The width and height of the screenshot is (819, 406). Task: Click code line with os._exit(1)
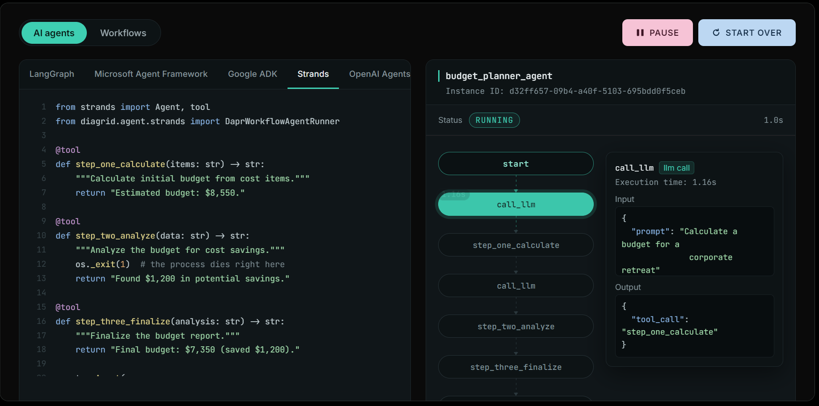[x=180, y=264]
